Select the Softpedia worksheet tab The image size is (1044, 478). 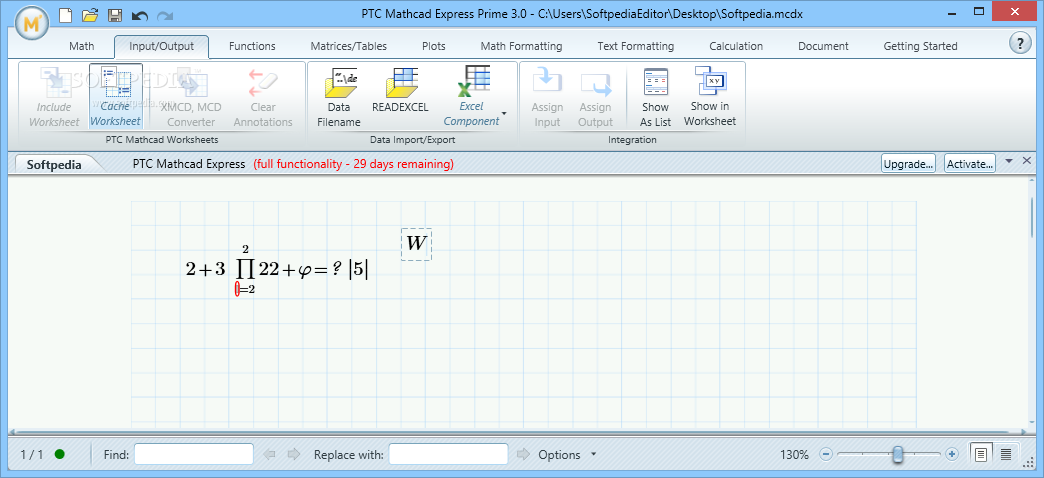coord(54,164)
